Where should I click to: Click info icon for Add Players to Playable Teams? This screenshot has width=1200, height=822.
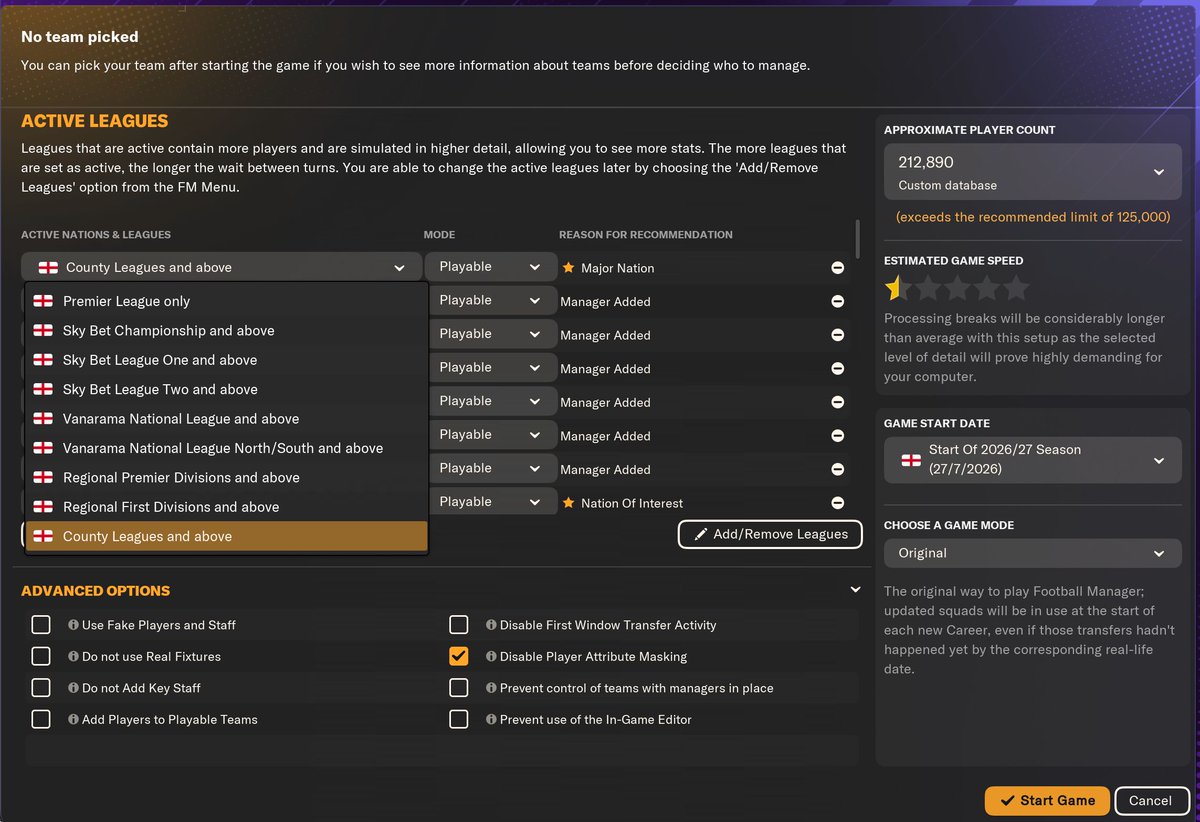click(x=73, y=720)
